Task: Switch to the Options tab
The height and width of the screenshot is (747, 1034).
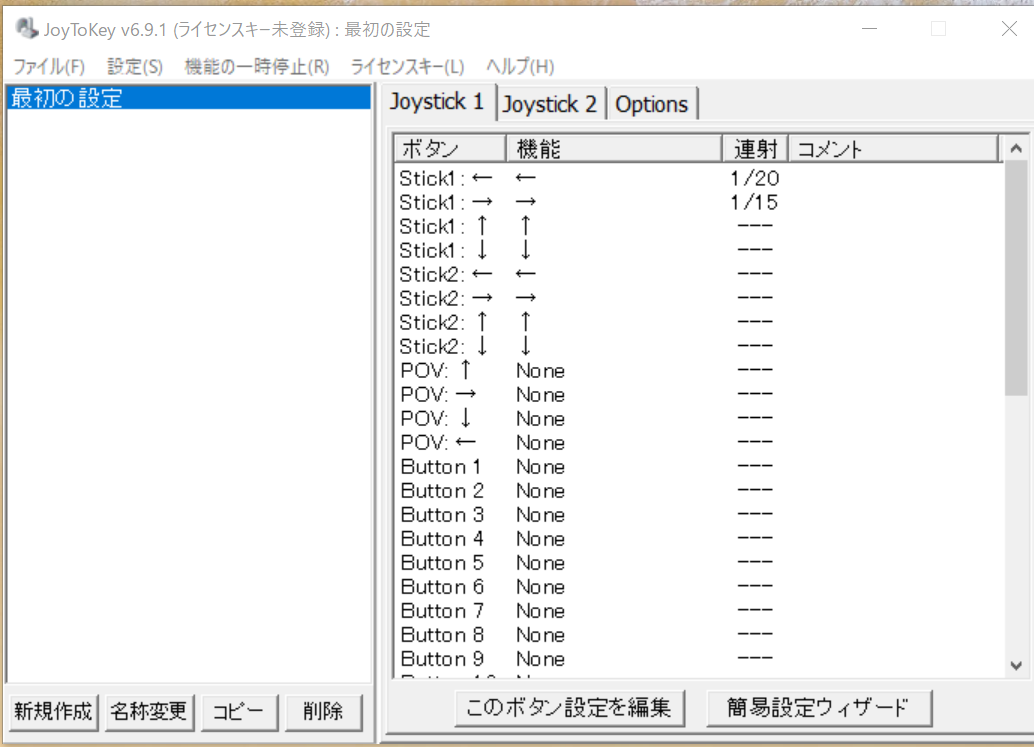Action: coord(652,104)
